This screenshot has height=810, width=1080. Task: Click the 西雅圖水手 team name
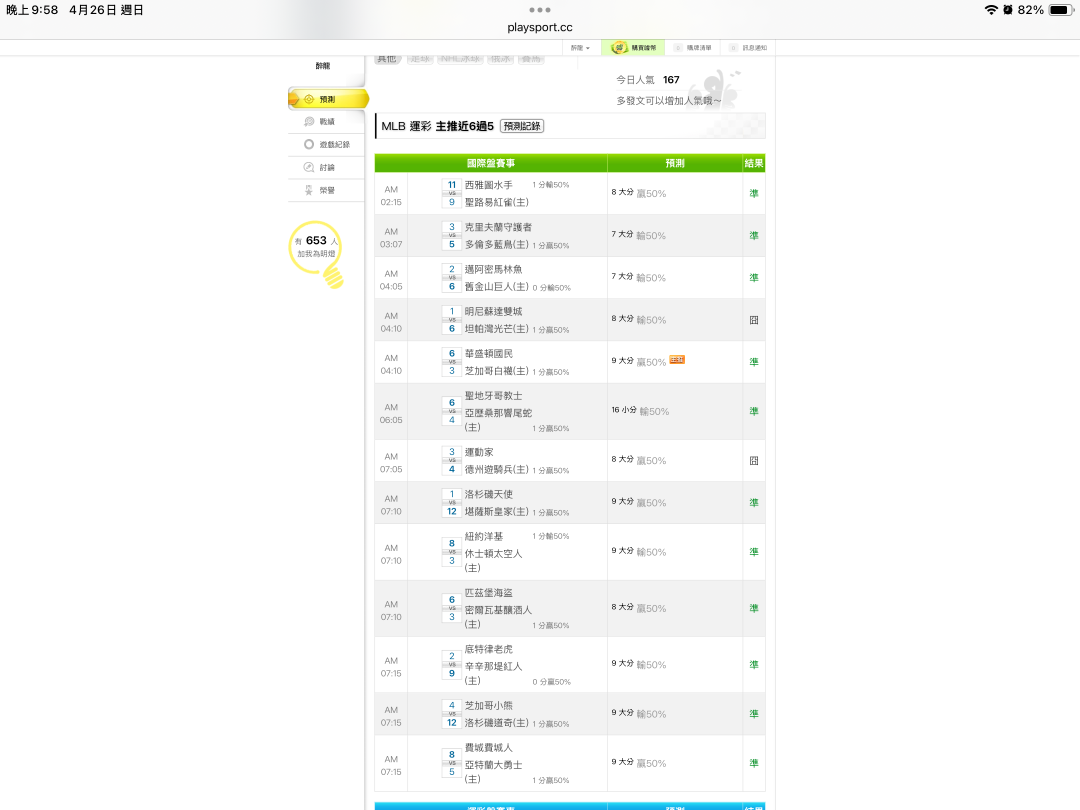488,185
